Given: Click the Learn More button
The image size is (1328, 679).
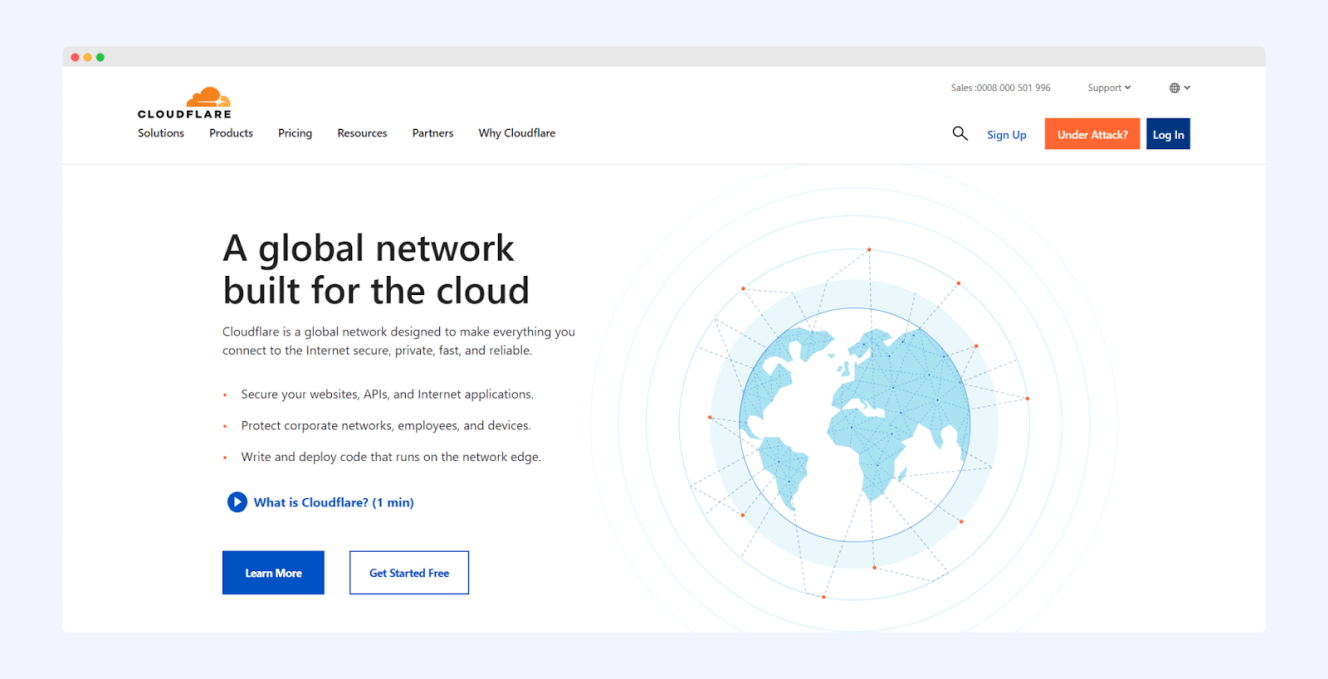Looking at the screenshot, I should click(273, 573).
